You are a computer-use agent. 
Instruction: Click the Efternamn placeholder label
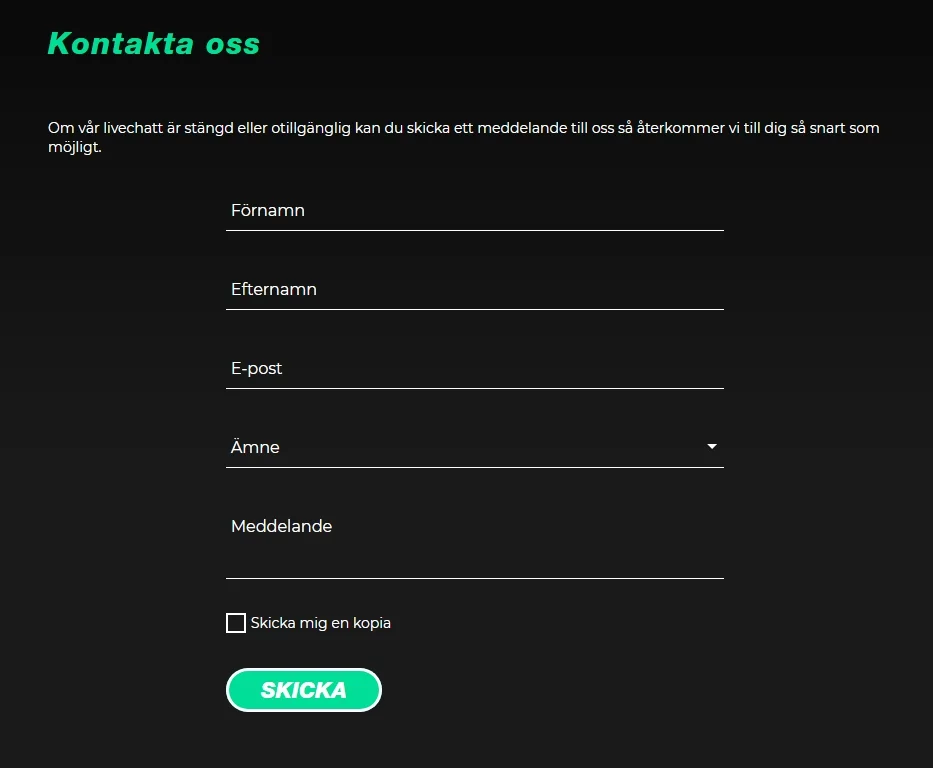point(274,290)
